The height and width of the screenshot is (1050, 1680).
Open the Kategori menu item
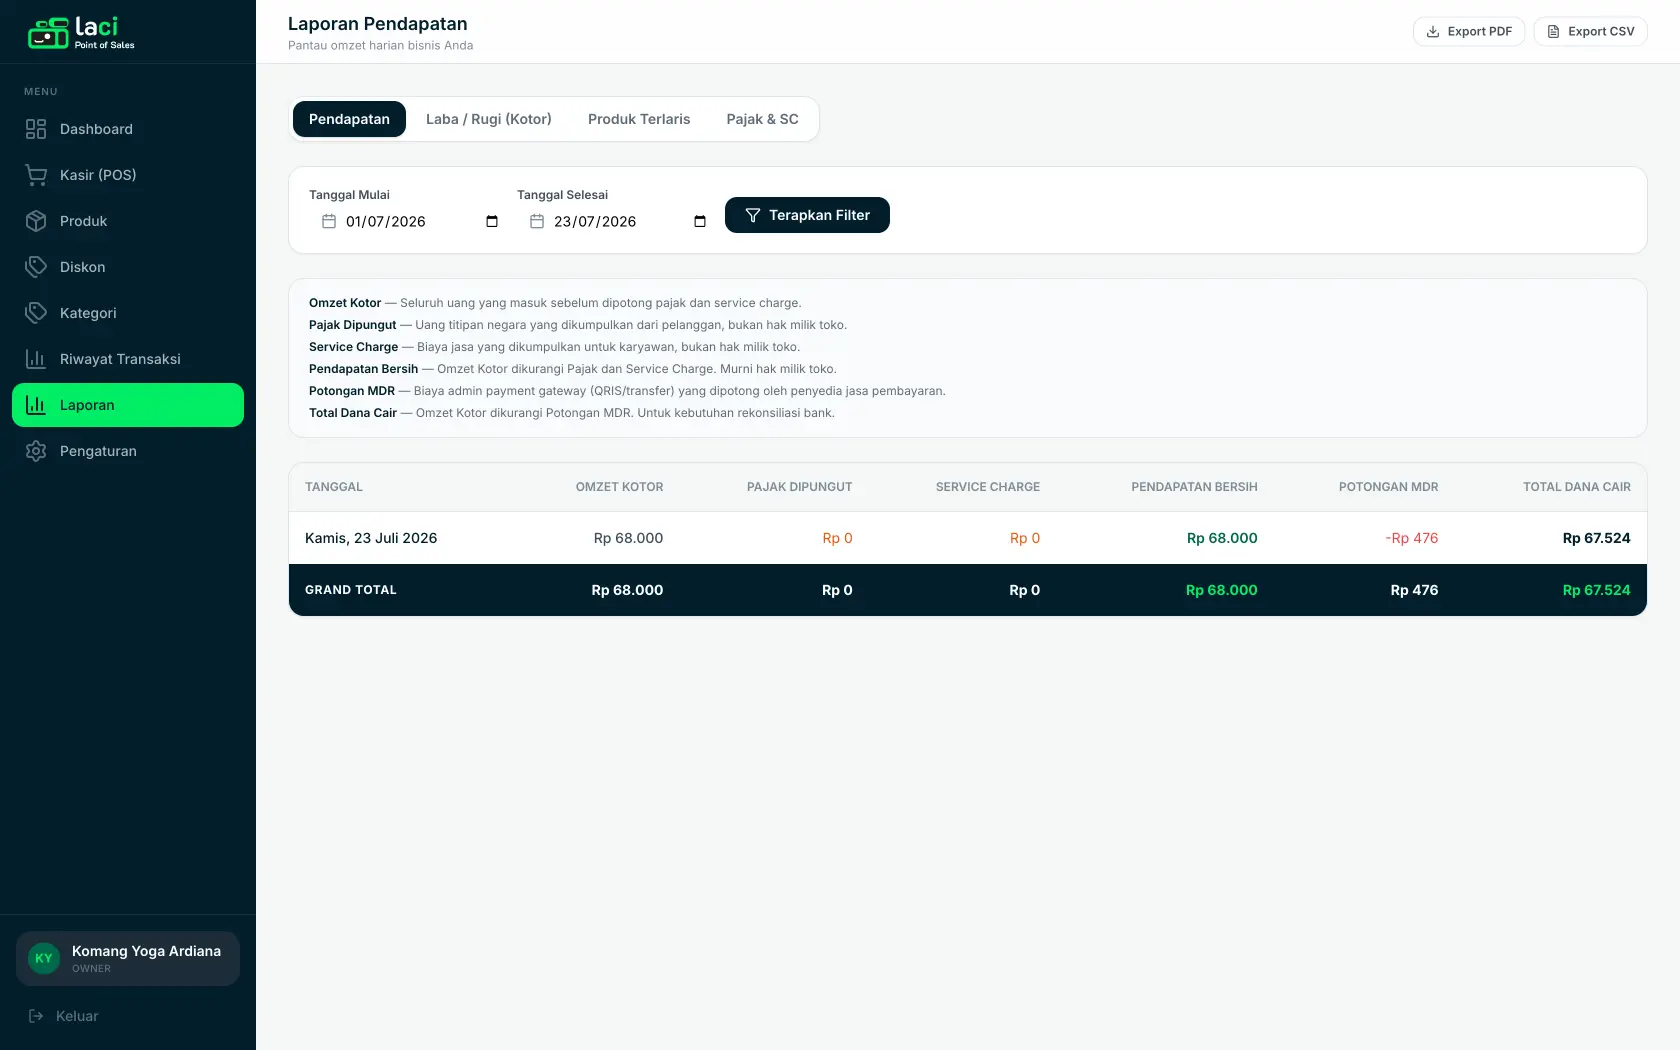click(128, 313)
